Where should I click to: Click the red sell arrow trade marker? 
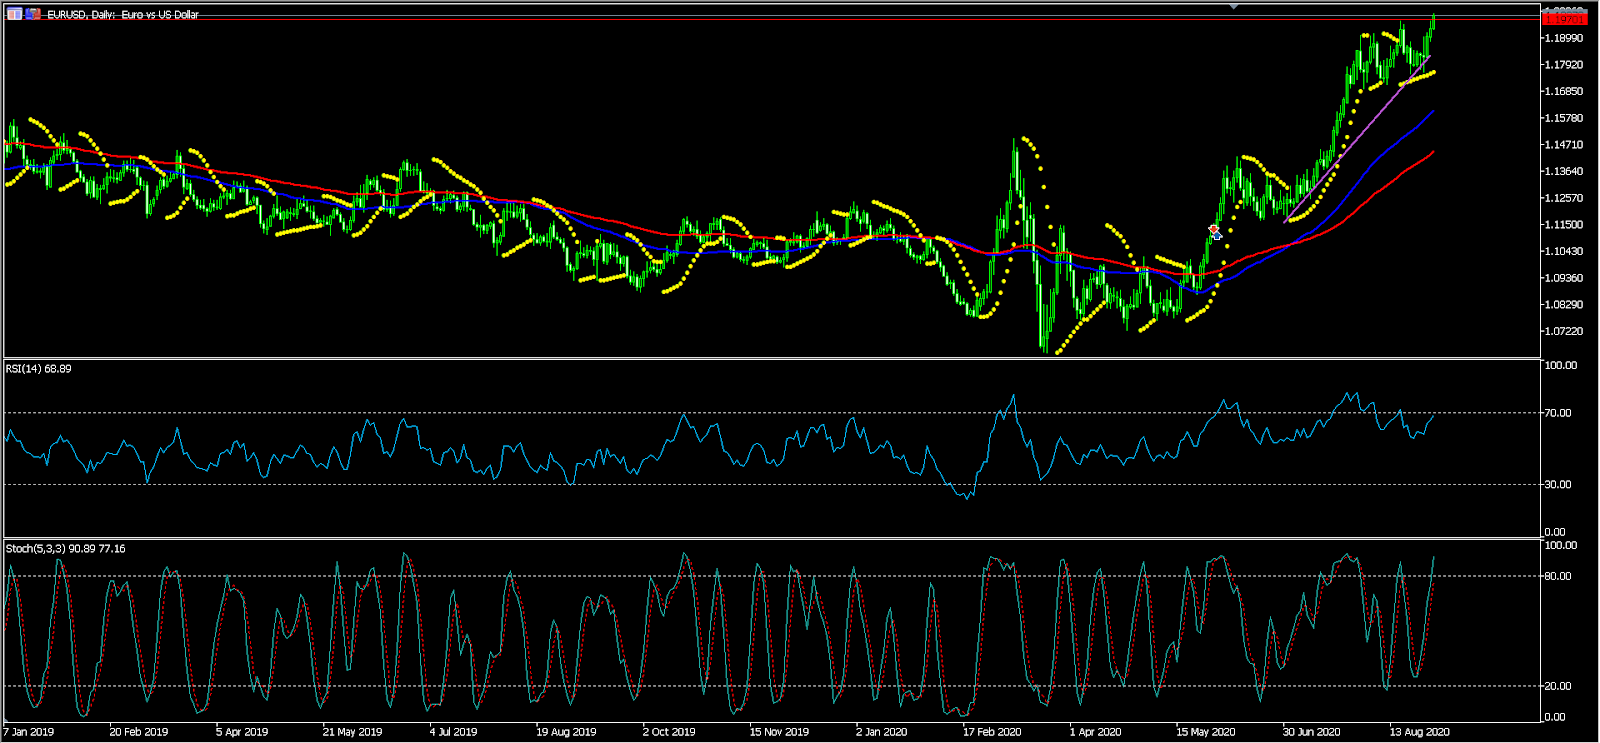point(1213,229)
